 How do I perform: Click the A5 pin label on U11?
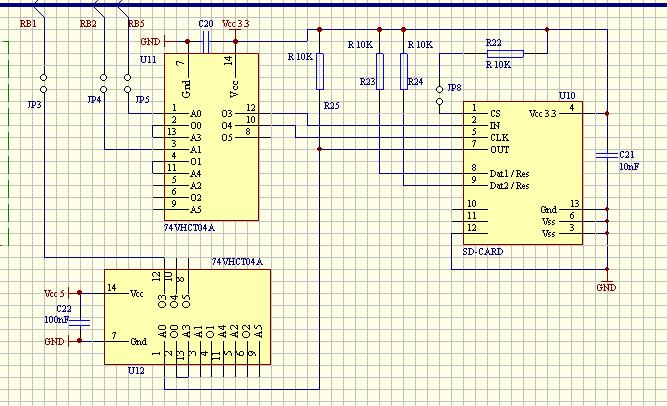(196, 209)
